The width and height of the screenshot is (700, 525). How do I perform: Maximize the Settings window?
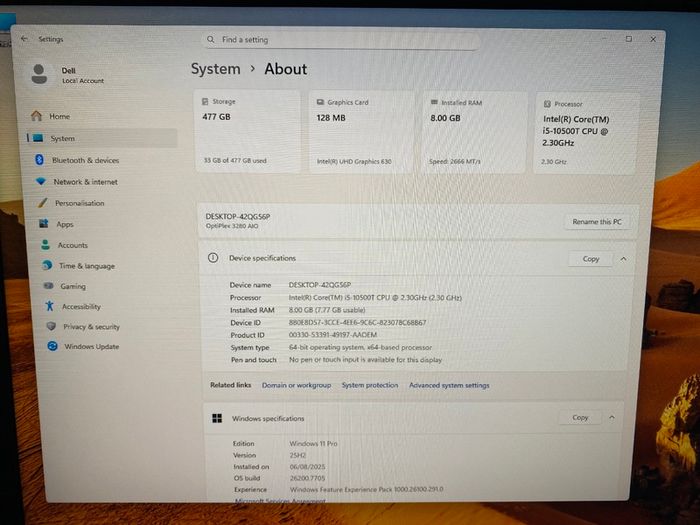coord(629,39)
